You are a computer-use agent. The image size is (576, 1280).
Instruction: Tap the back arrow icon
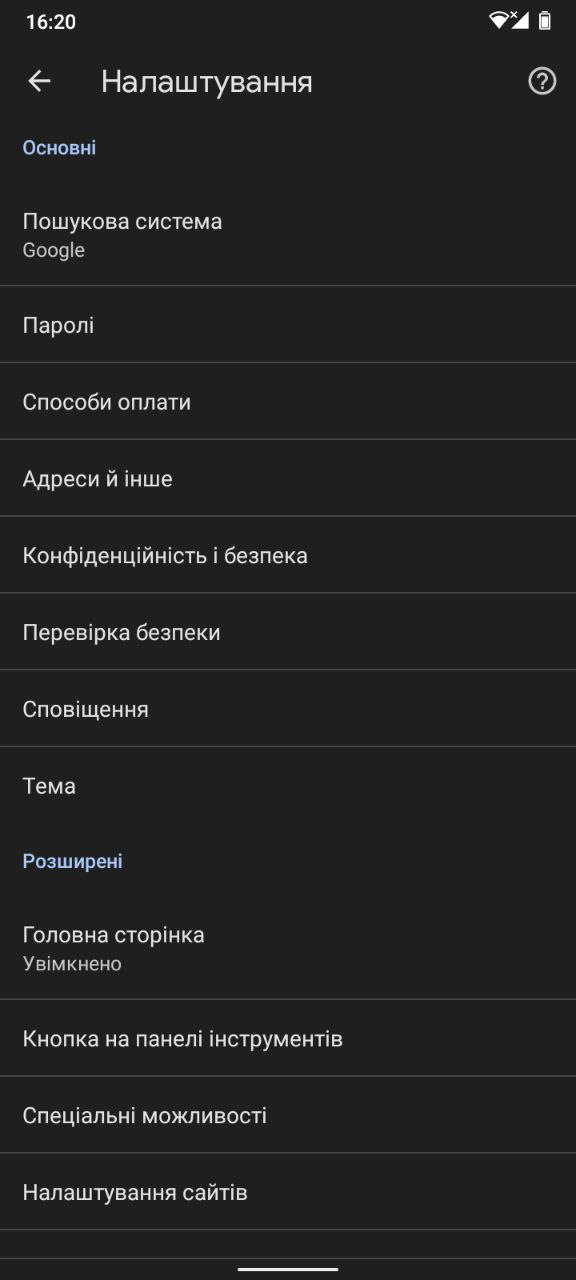click(x=39, y=81)
